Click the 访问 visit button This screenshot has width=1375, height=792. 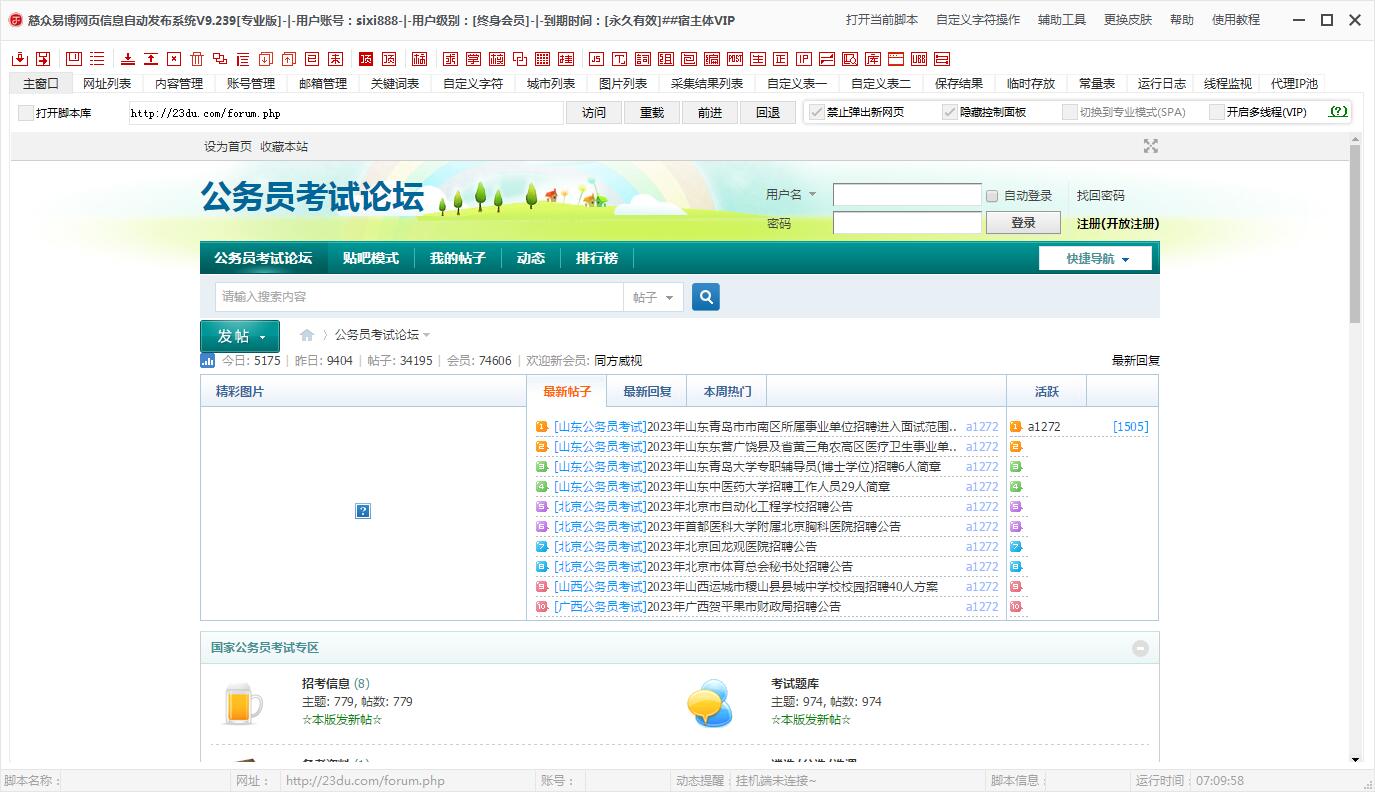594,113
